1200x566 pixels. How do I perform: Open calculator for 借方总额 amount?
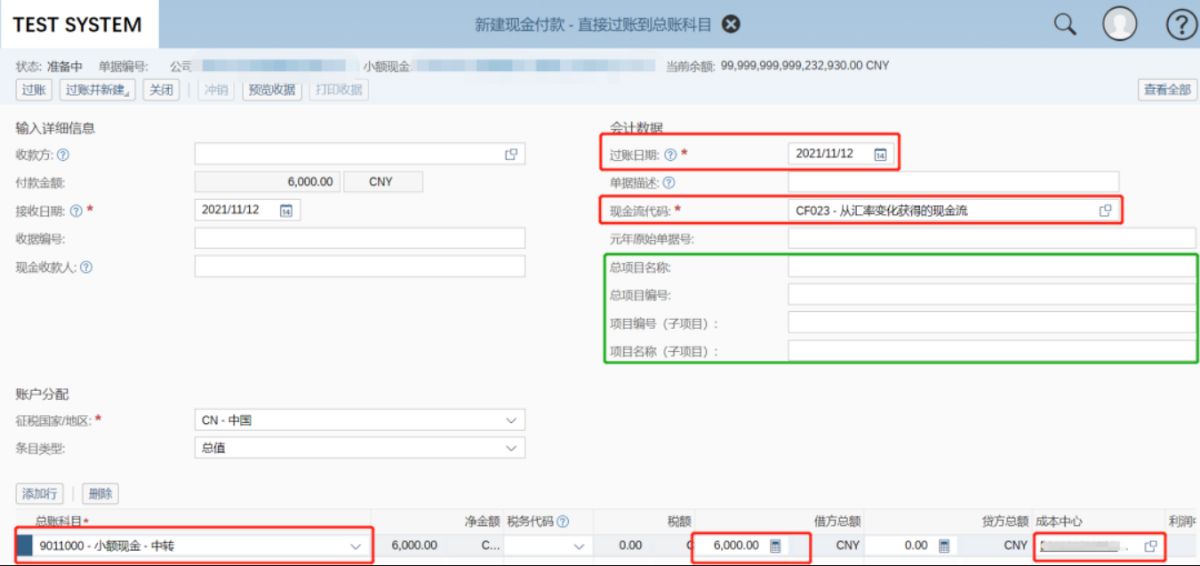775,546
